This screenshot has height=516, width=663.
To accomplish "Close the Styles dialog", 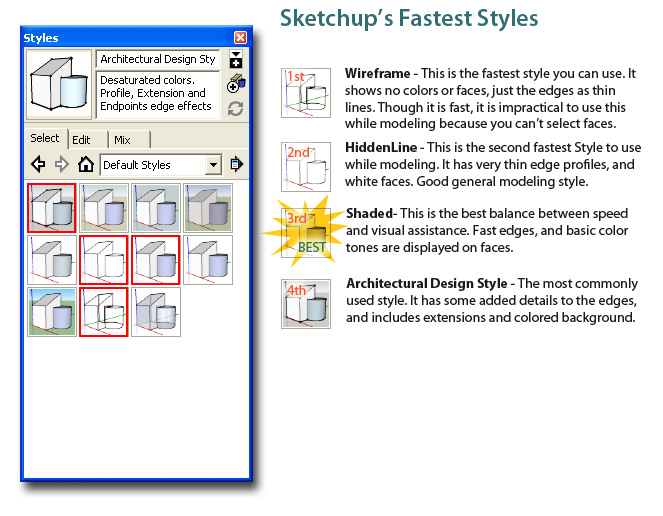I will [241, 38].
